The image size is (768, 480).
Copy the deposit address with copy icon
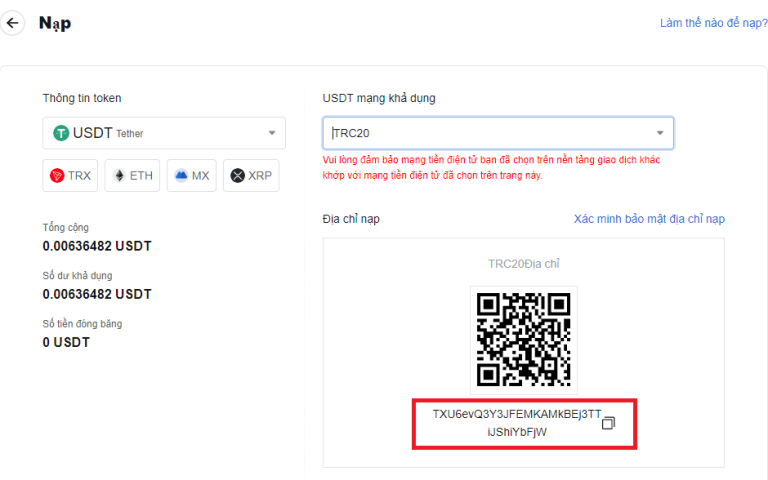point(608,423)
